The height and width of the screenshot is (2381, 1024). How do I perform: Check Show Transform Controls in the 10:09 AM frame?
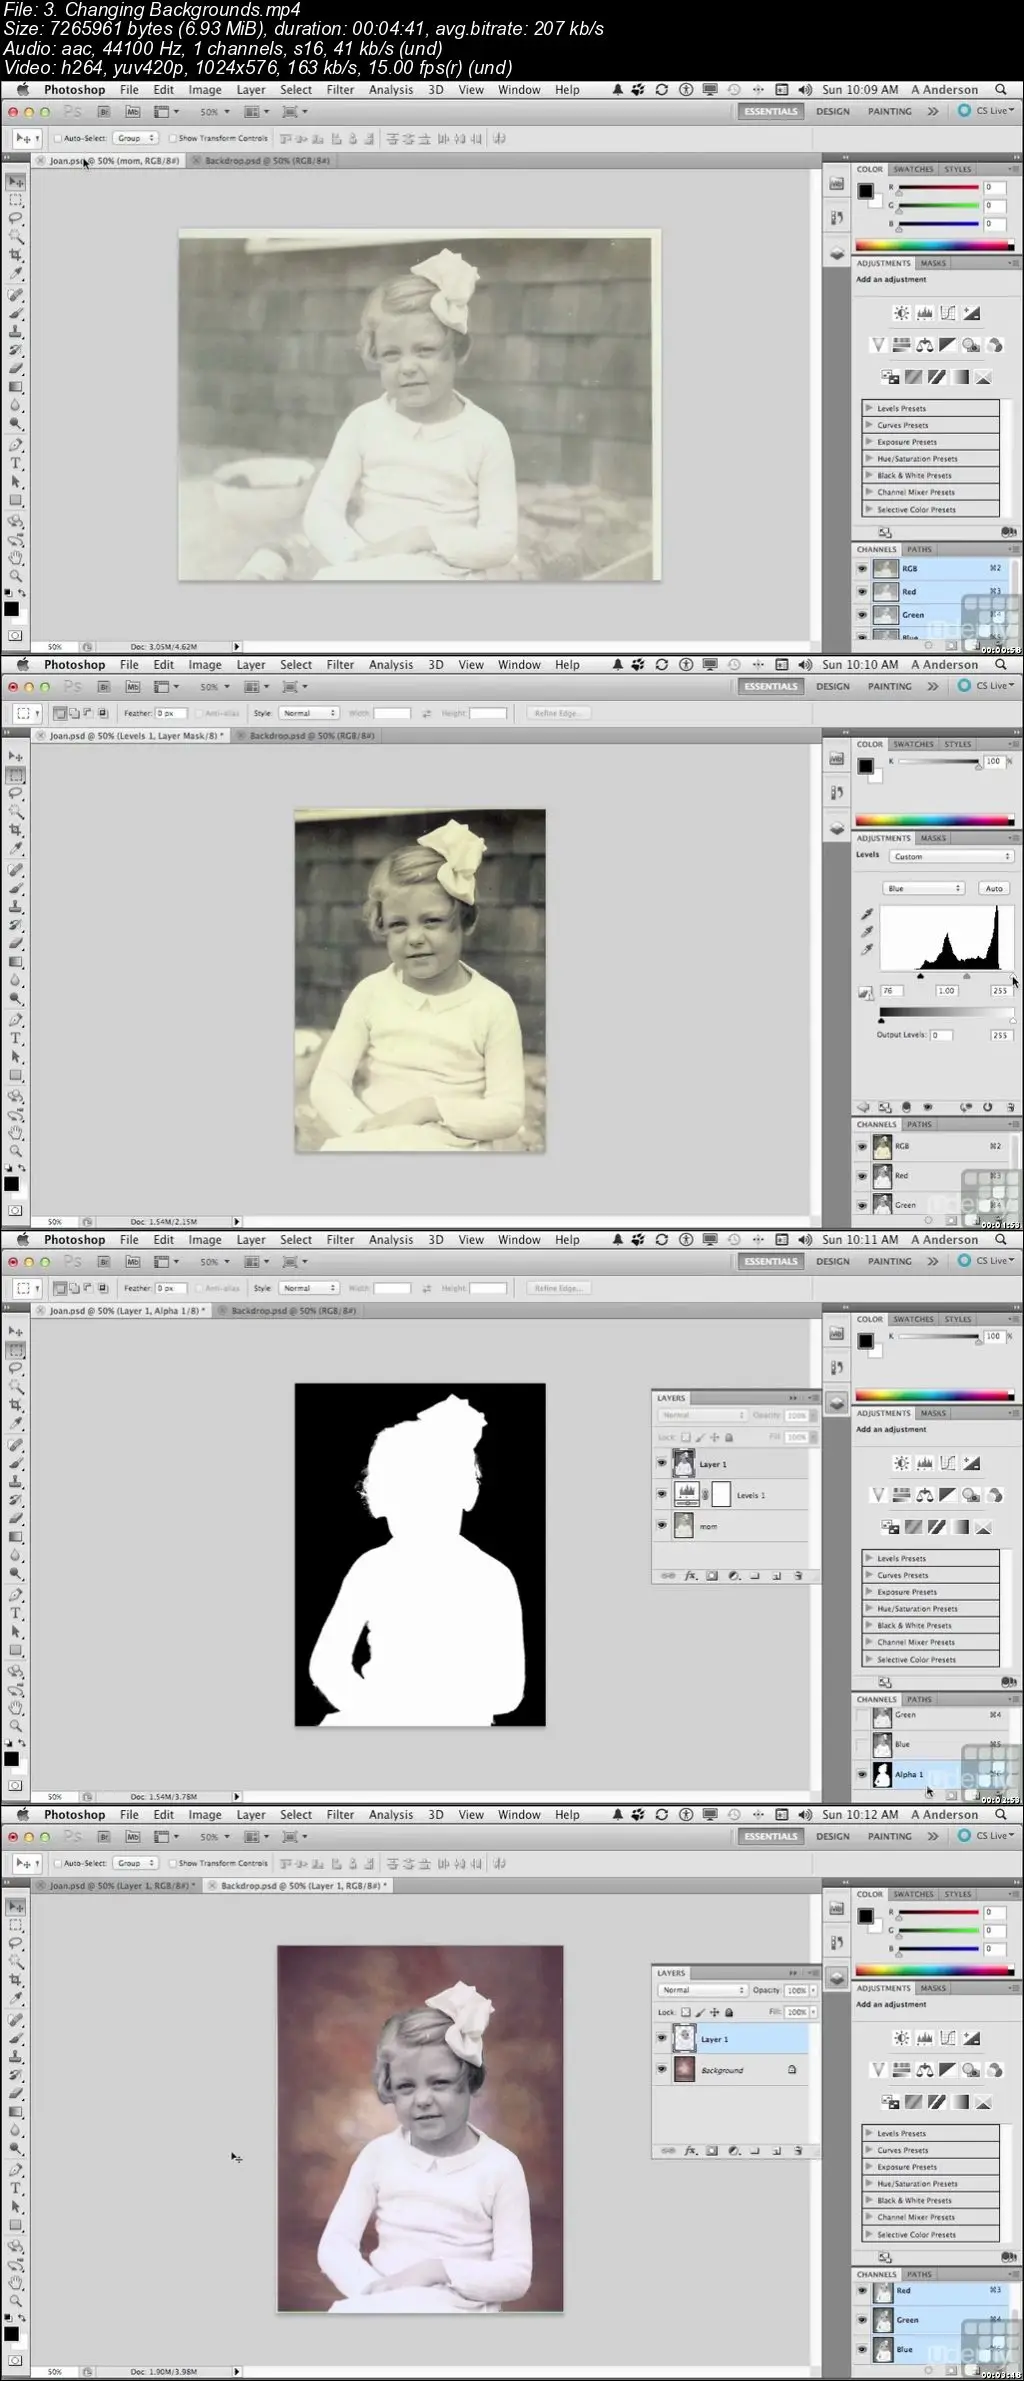173,138
